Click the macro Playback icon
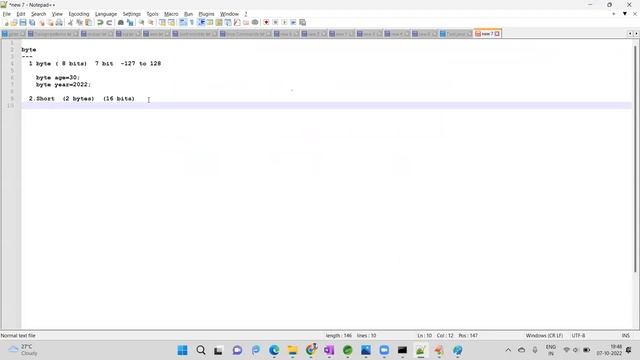The height and width of the screenshot is (360, 640). tap(284, 22)
